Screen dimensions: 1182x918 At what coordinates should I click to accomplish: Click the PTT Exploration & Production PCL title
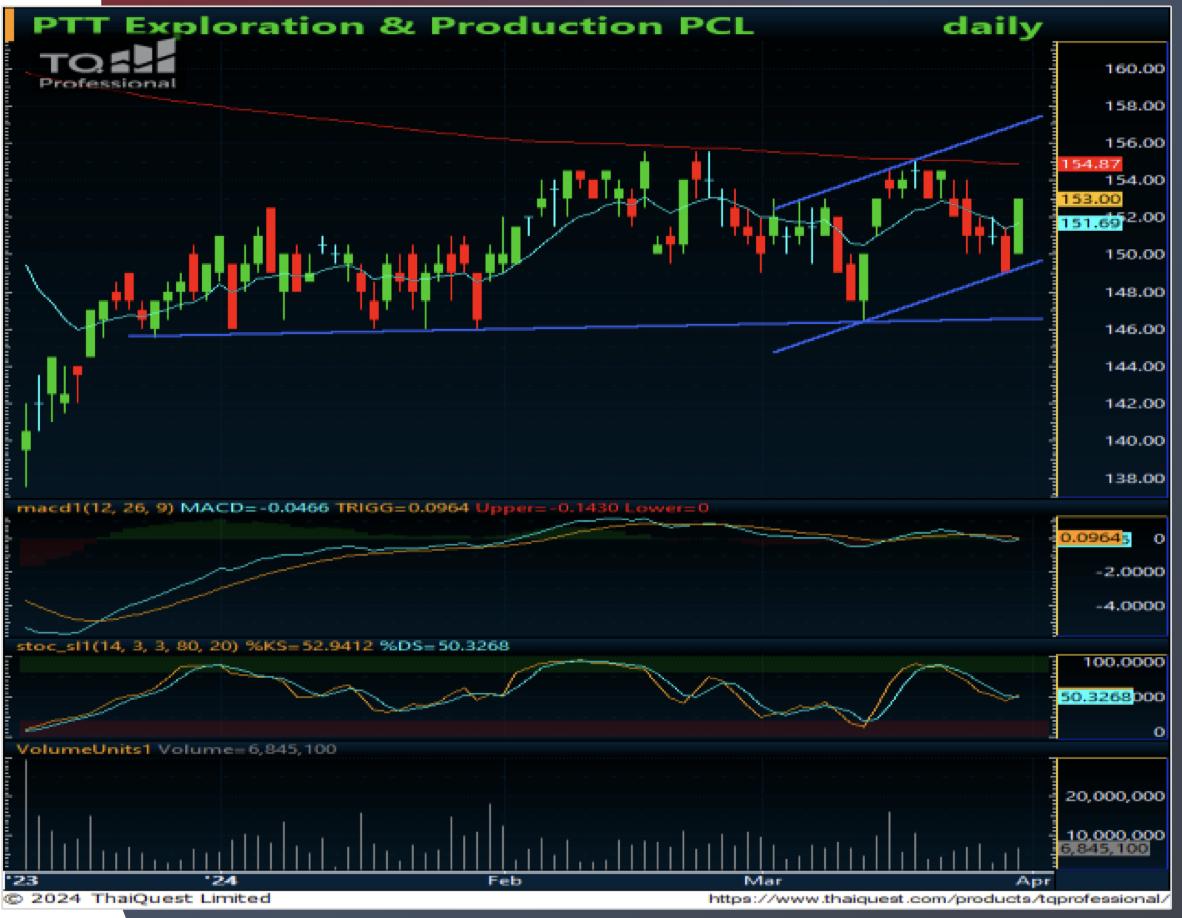point(393,26)
